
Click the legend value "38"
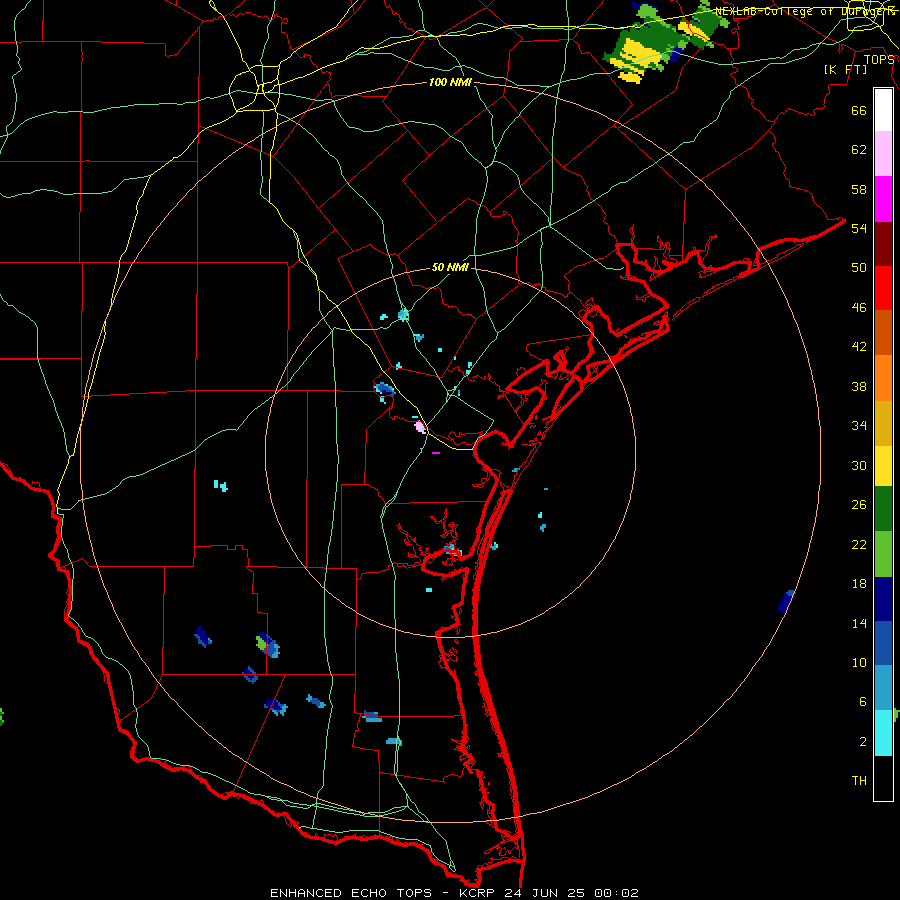click(859, 386)
